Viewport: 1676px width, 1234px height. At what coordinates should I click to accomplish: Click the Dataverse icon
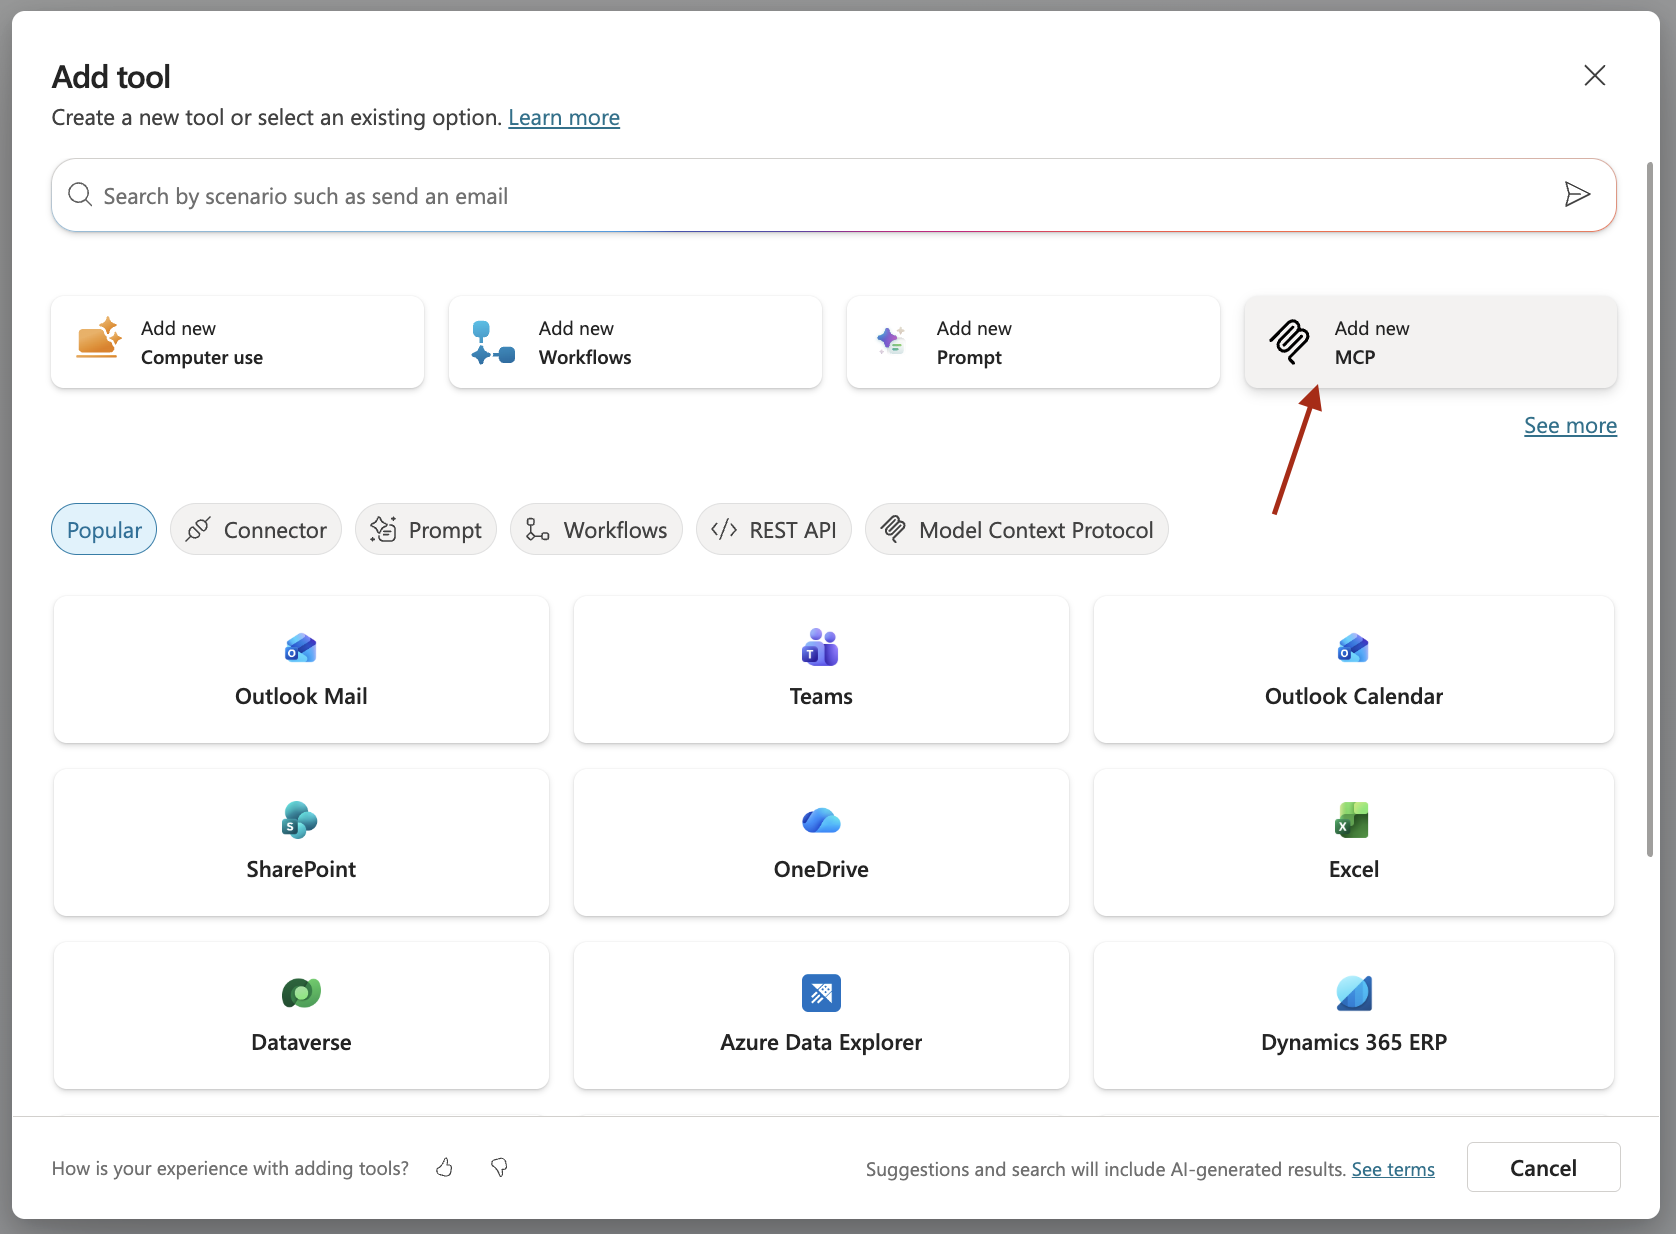coord(301,993)
